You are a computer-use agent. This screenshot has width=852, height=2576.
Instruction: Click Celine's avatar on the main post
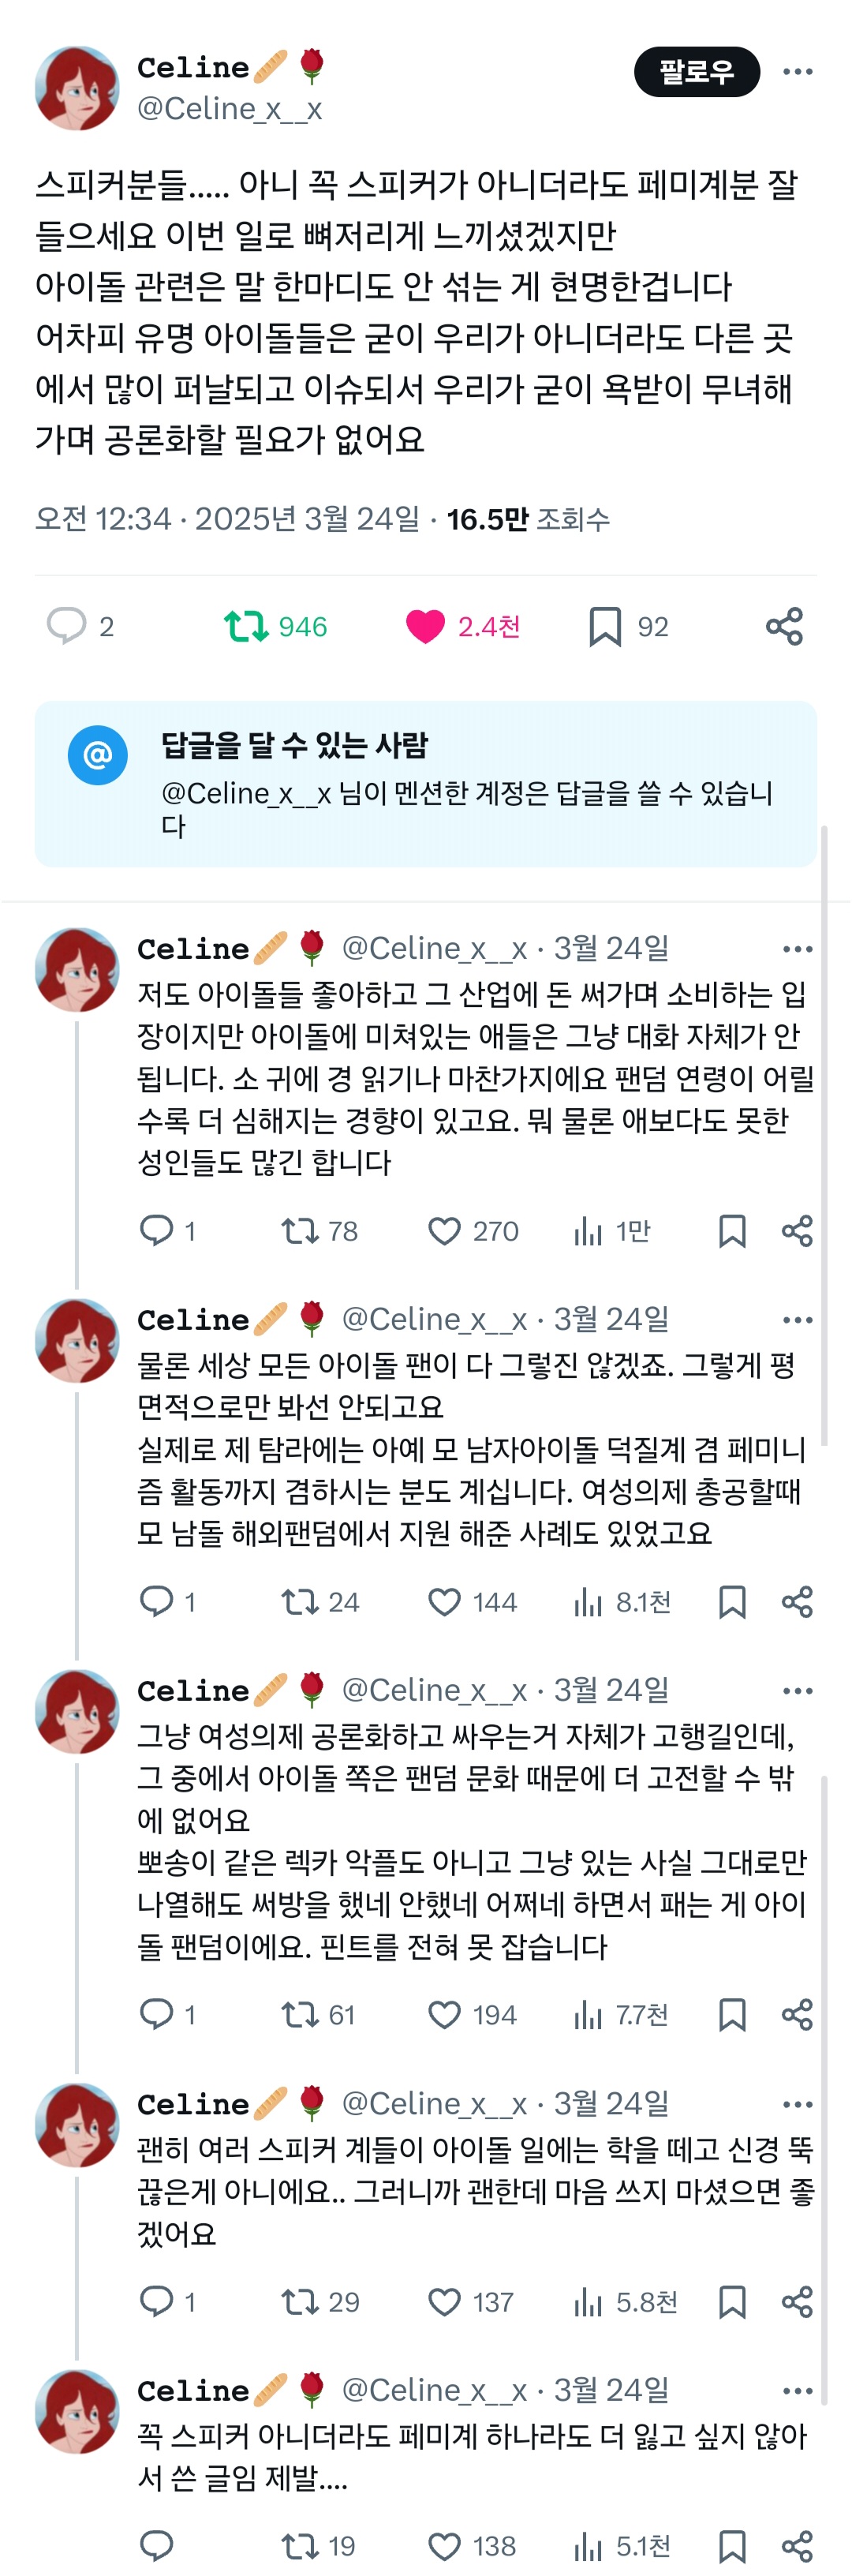point(77,88)
